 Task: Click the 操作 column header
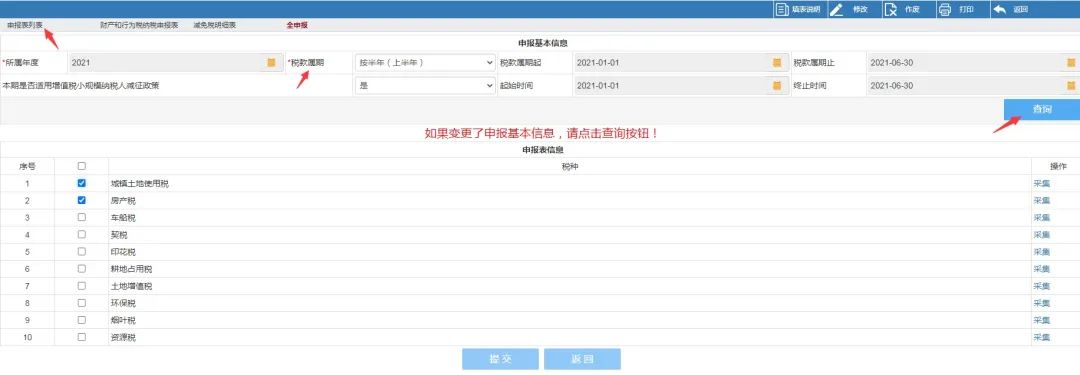[x=1058, y=166]
